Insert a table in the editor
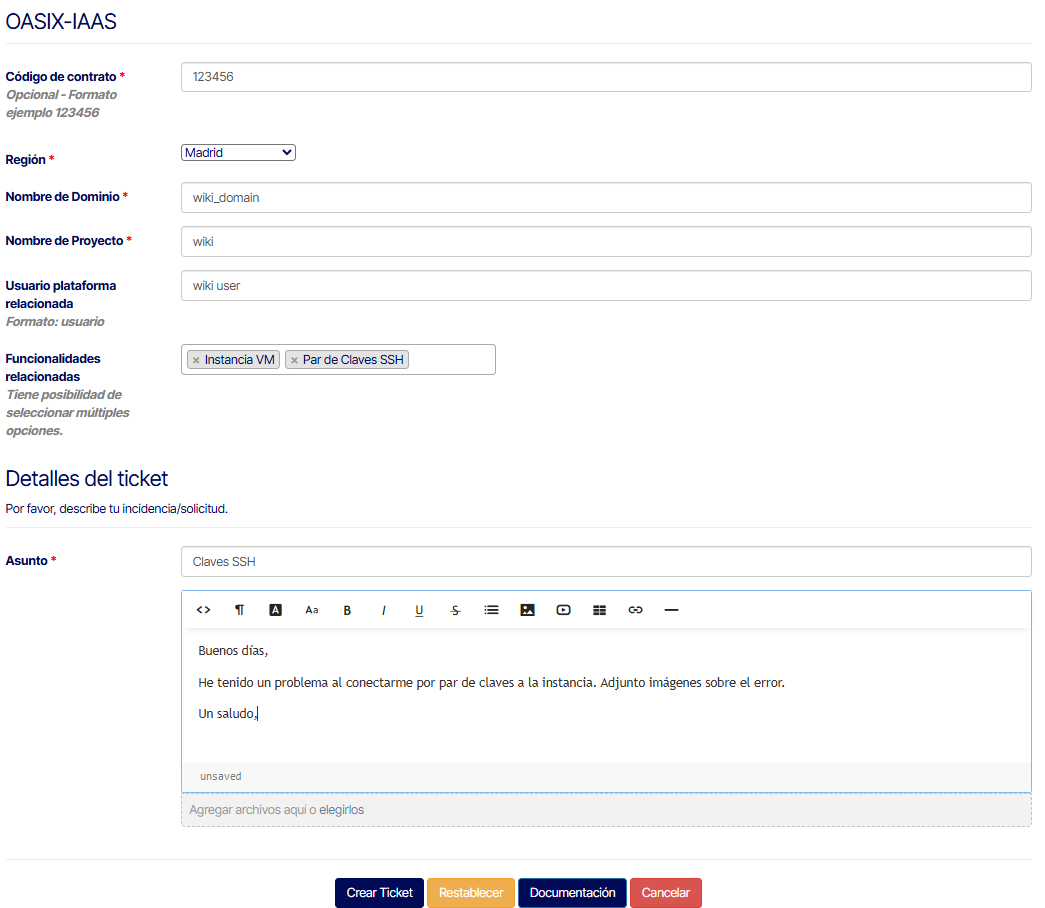Image resolution: width=1045 pixels, height=908 pixels. coord(599,610)
